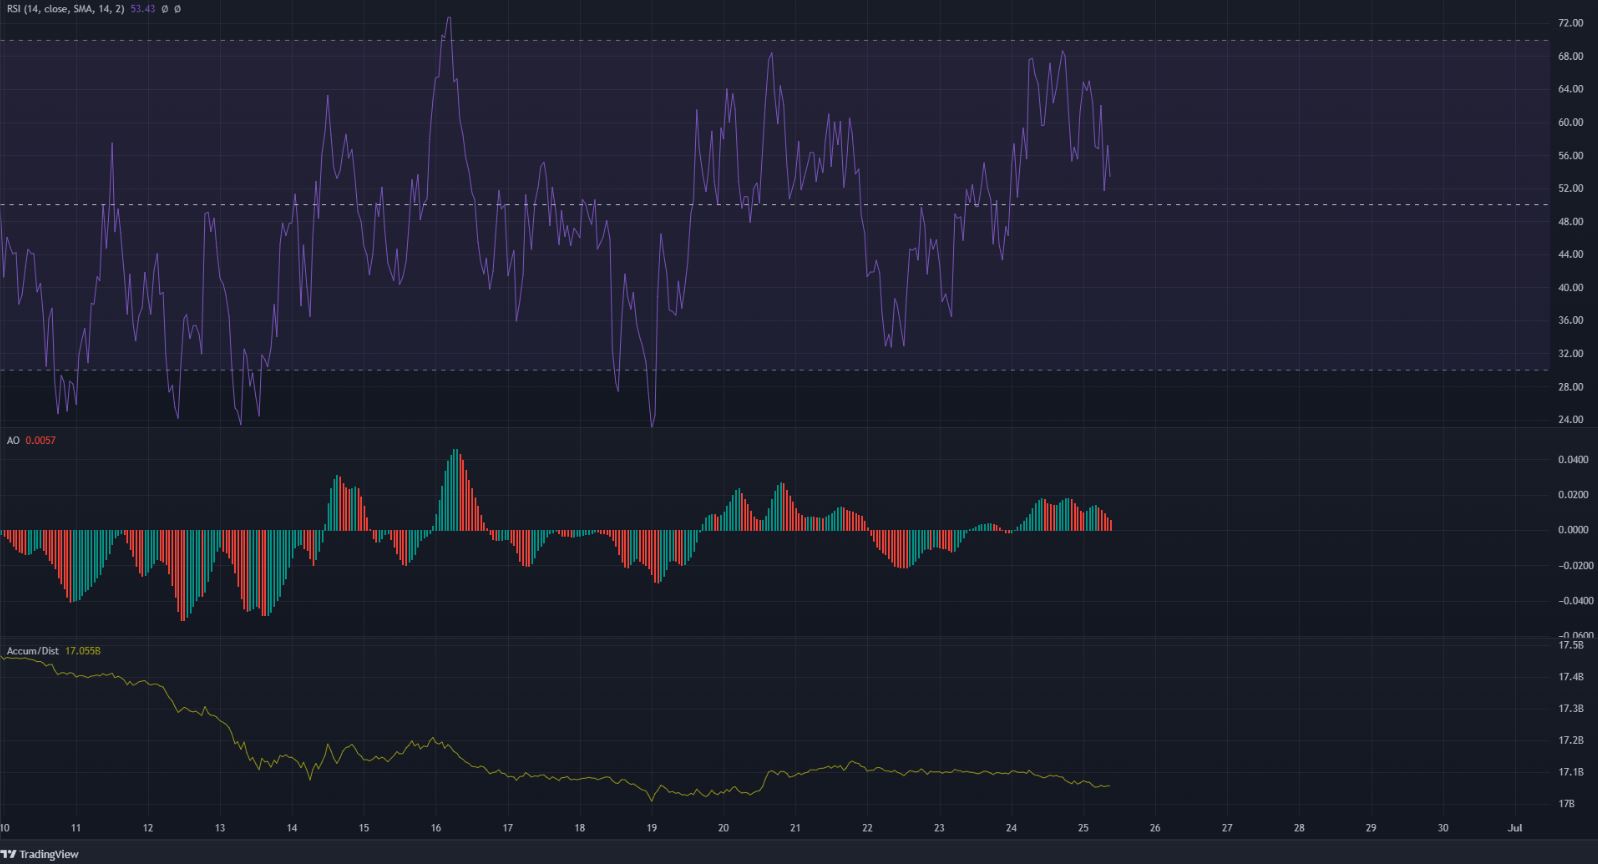Click the tallest green AO bar near date 16

pos(455,489)
